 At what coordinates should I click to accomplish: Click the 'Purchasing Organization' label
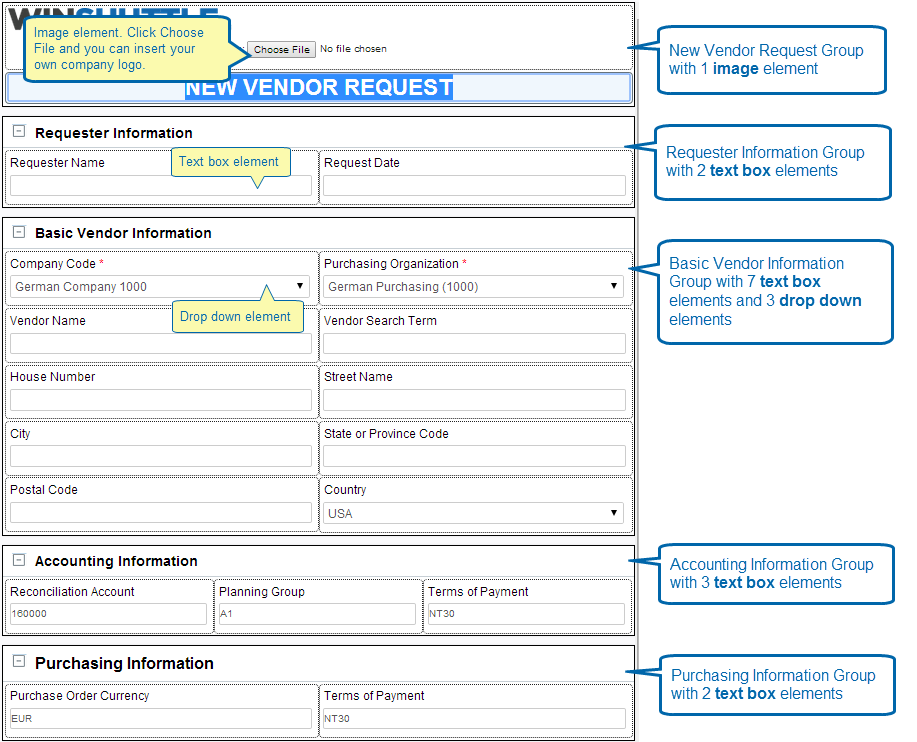(391, 264)
